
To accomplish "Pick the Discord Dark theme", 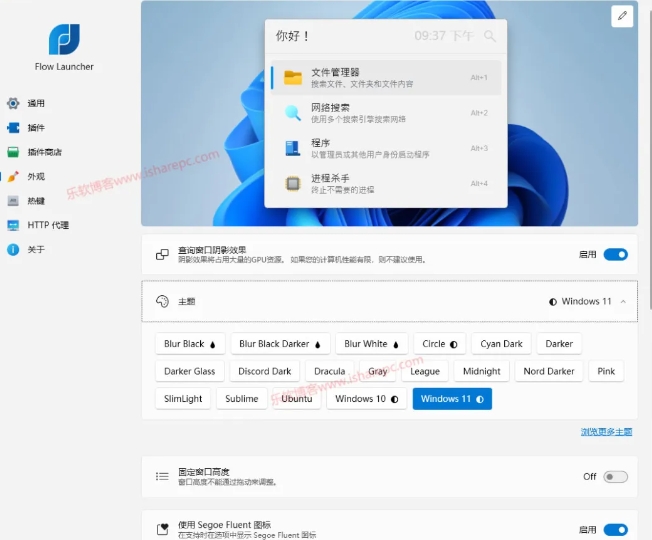I will (264, 371).
